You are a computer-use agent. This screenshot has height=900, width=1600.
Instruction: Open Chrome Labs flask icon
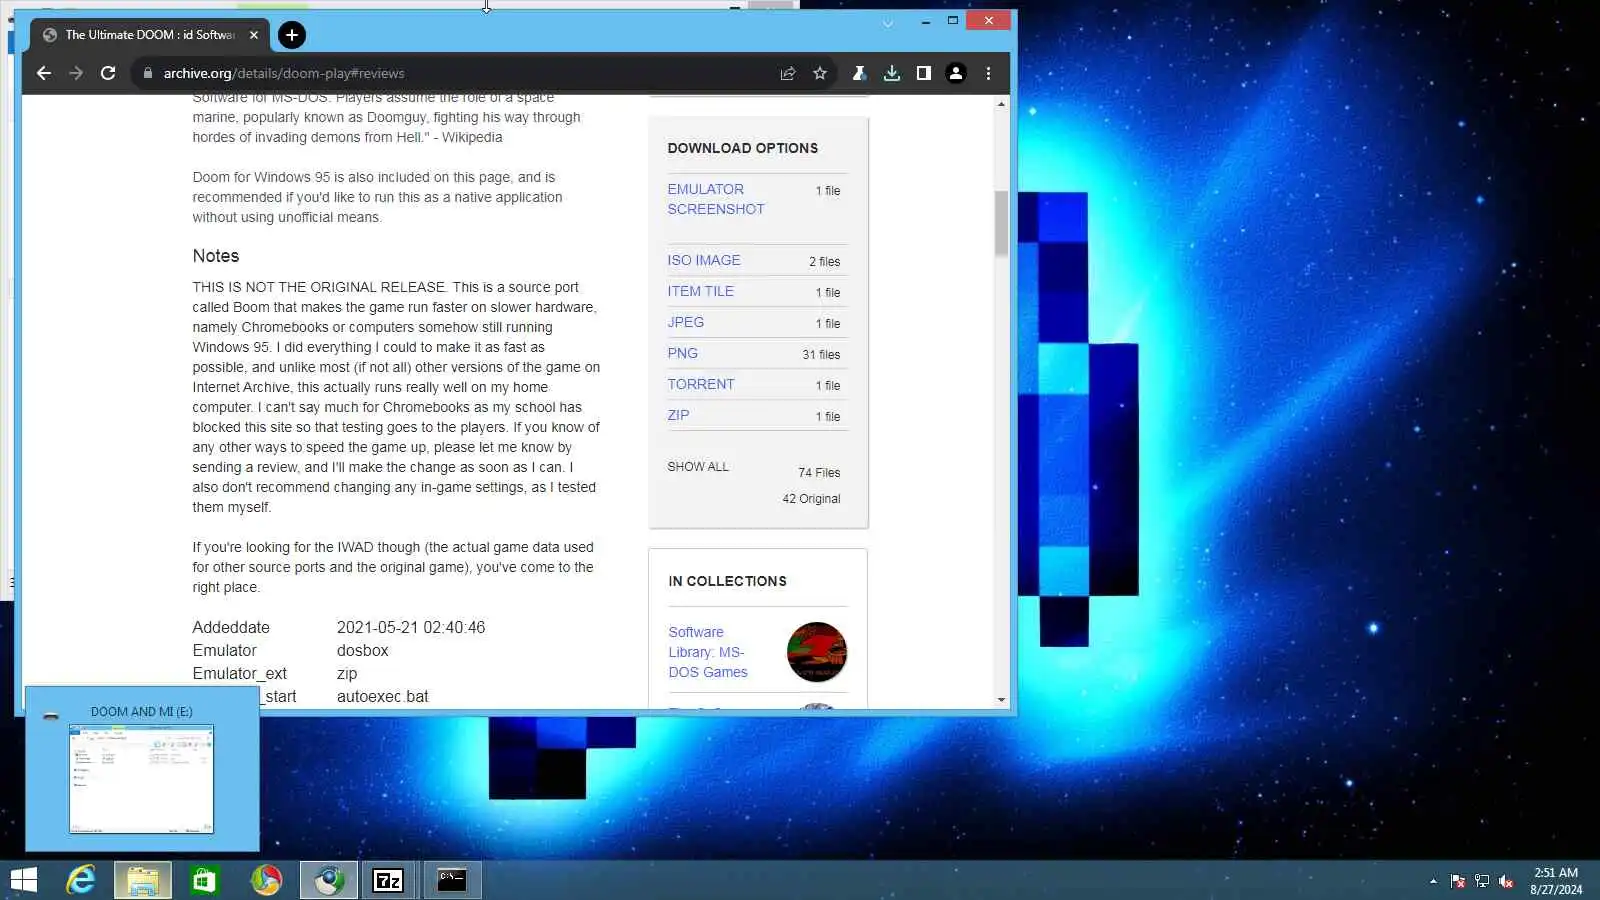pos(859,73)
